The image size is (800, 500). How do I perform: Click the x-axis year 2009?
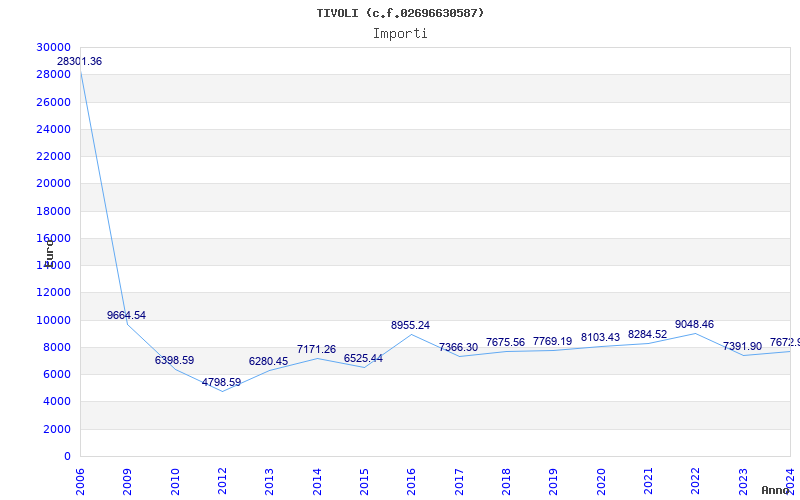128,481
